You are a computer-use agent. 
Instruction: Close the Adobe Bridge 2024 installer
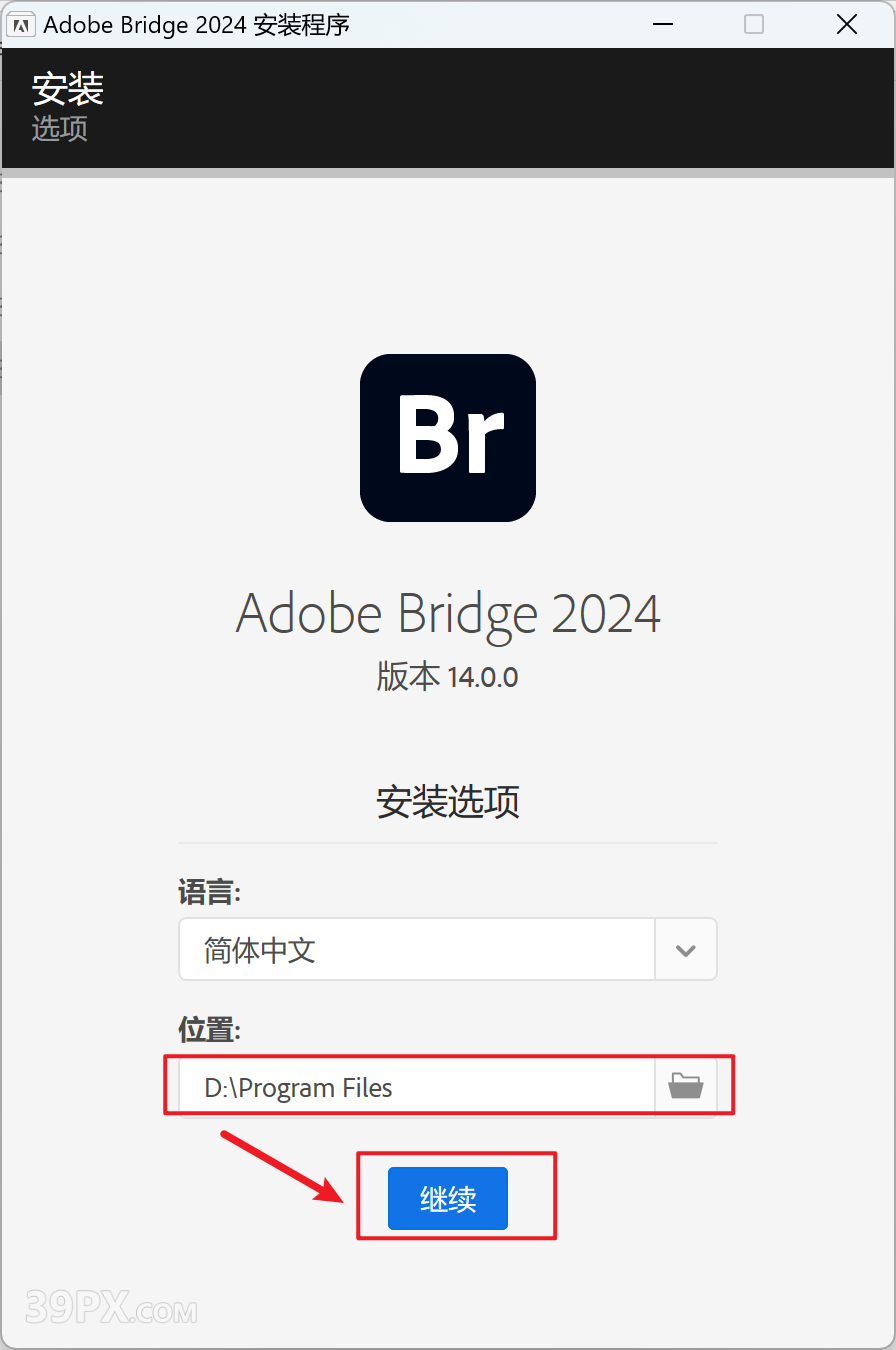[x=847, y=24]
